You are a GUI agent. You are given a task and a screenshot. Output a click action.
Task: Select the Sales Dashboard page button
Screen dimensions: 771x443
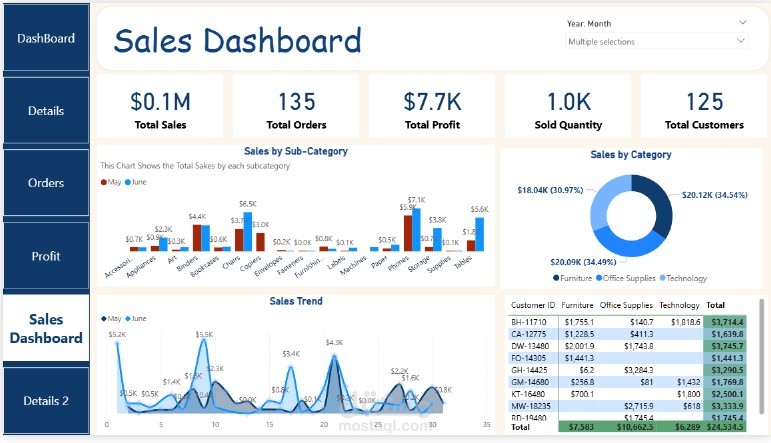click(46, 328)
